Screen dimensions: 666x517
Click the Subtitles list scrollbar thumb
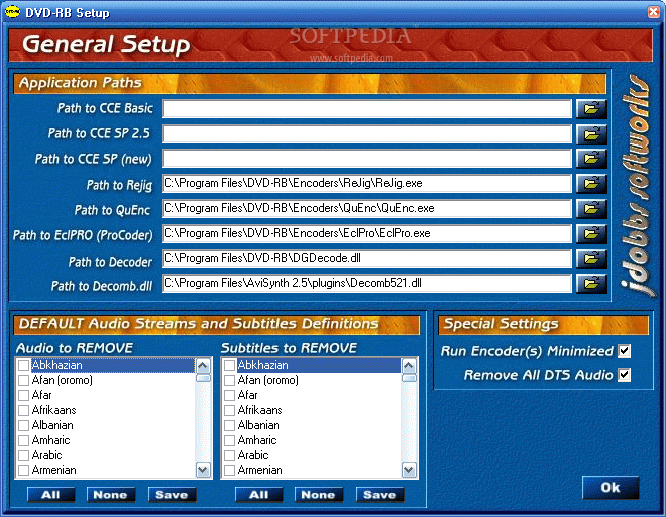tap(409, 378)
